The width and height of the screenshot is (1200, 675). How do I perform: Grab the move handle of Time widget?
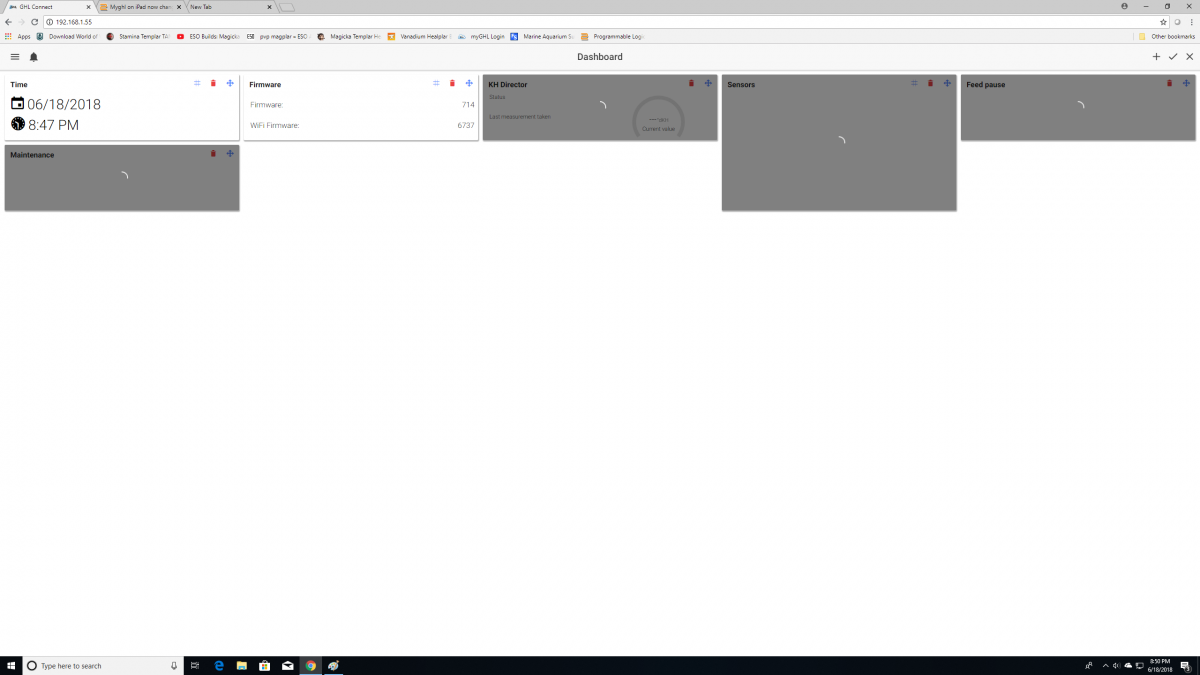point(230,83)
